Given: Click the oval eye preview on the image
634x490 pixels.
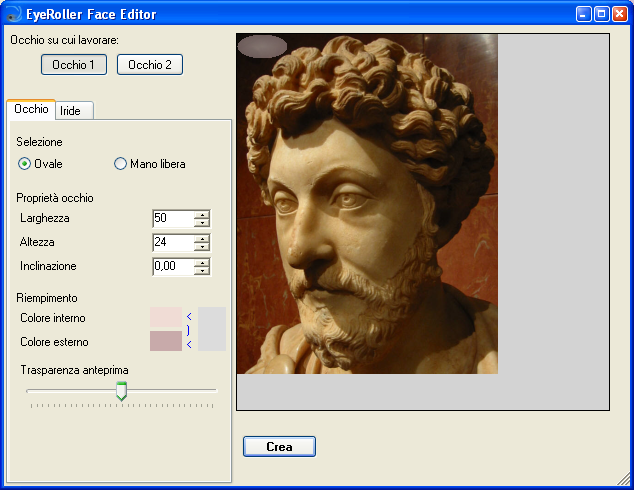Looking at the screenshot, I should [x=262, y=46].
